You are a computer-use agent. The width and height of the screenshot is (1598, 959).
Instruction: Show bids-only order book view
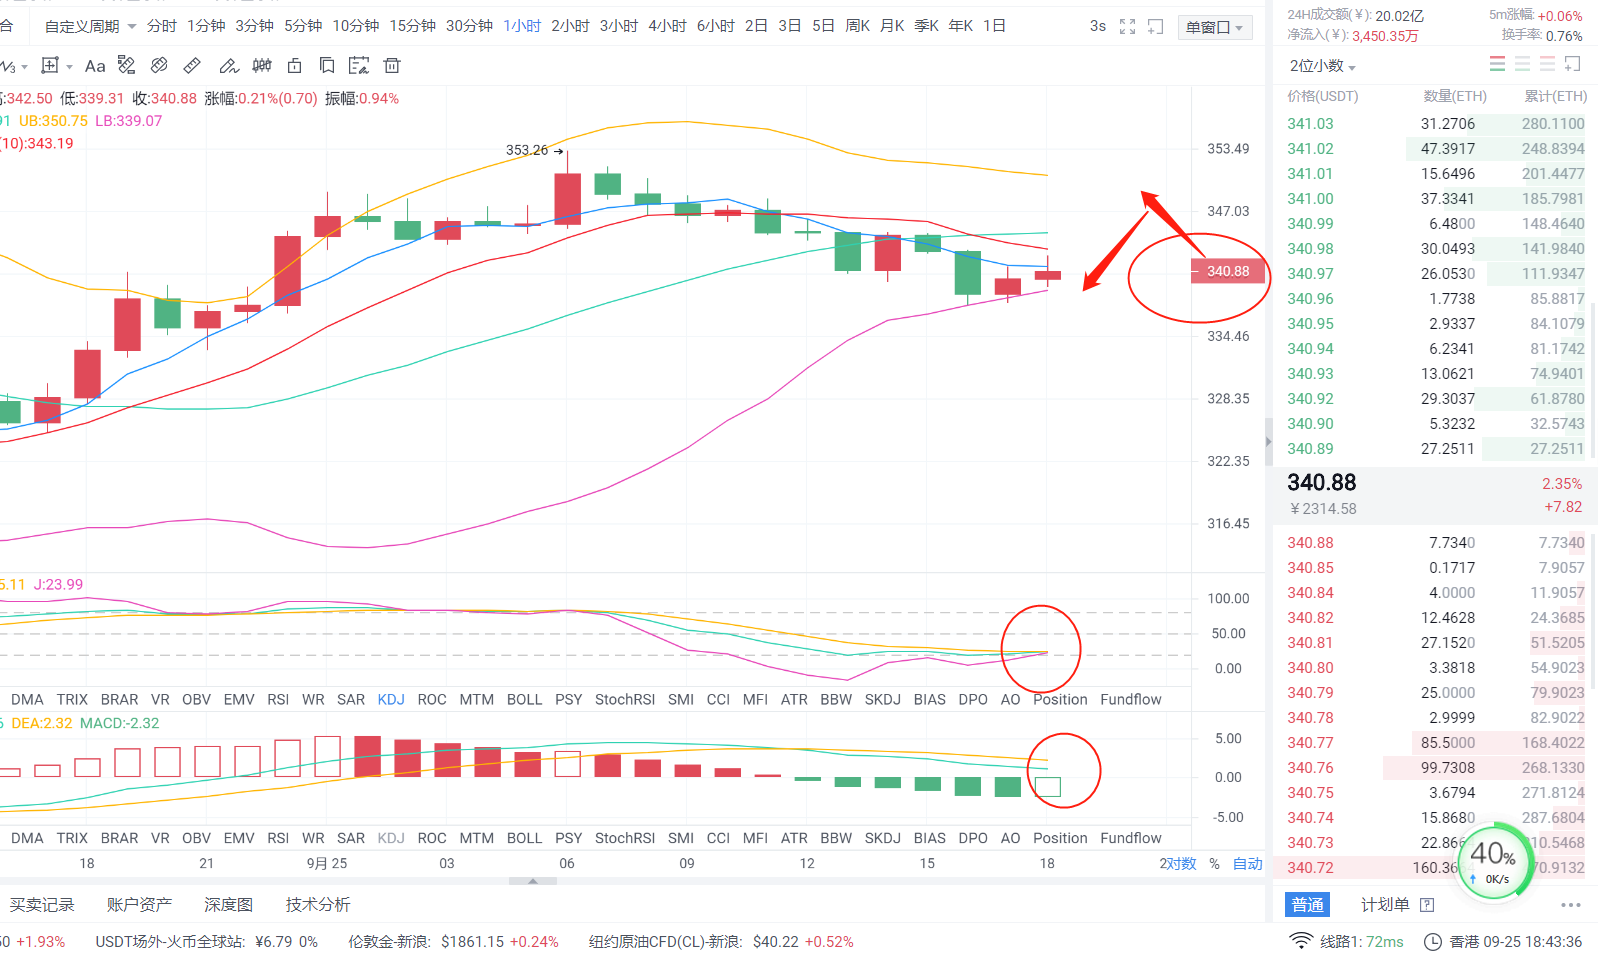(1522, 64)
